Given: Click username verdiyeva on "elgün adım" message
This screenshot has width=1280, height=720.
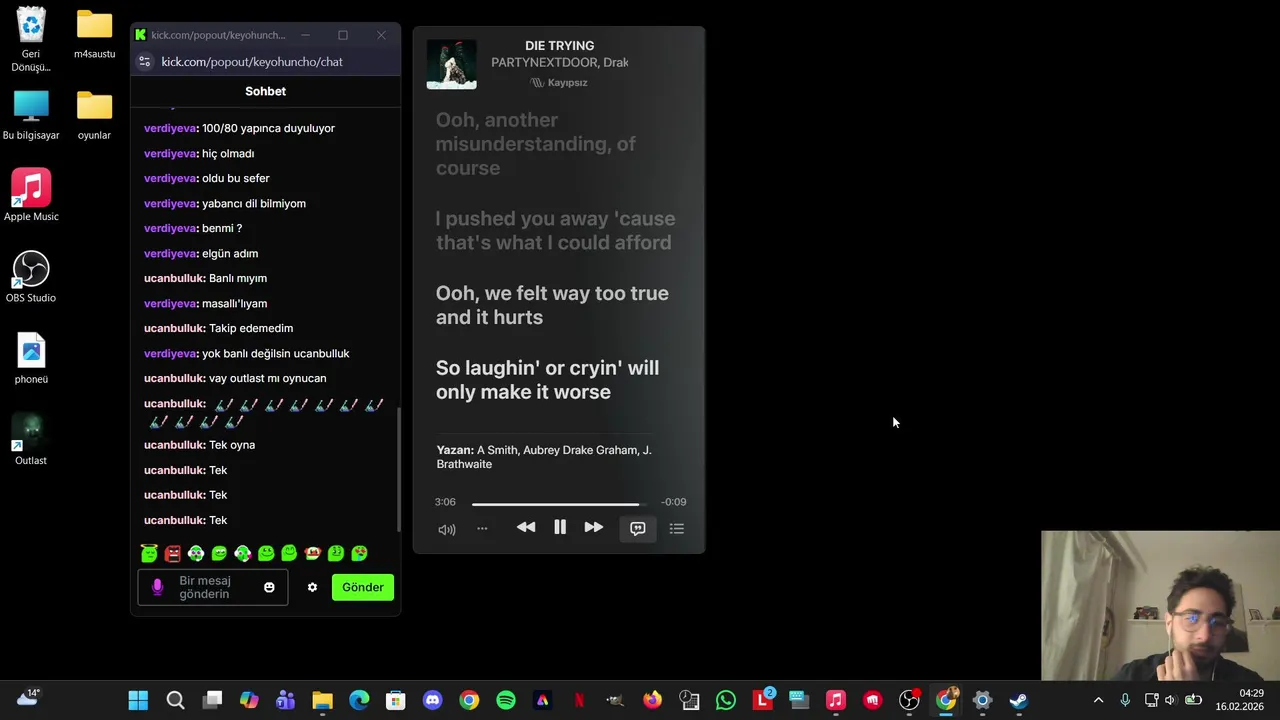Looking at the screenshot, I should tap(170, 253).
